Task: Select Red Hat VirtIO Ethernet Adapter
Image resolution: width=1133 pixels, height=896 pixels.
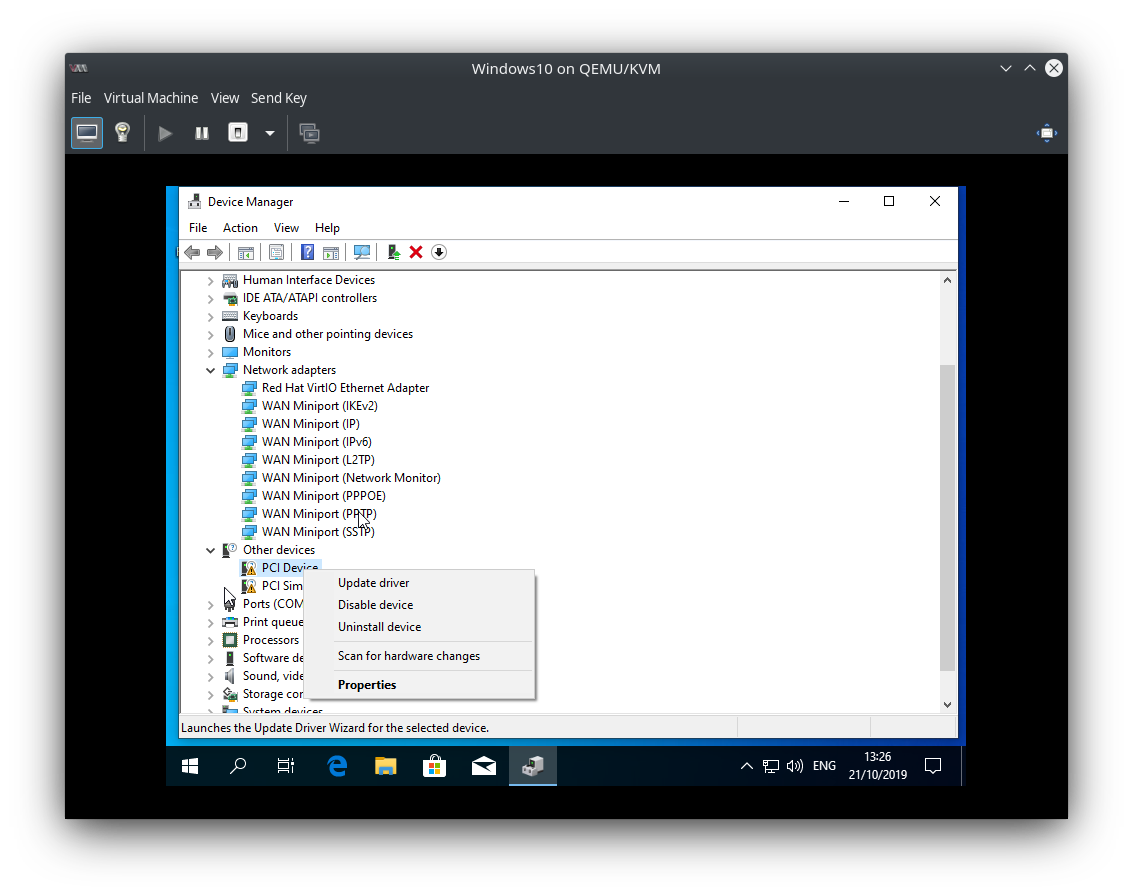Action: tap(345, 388)
